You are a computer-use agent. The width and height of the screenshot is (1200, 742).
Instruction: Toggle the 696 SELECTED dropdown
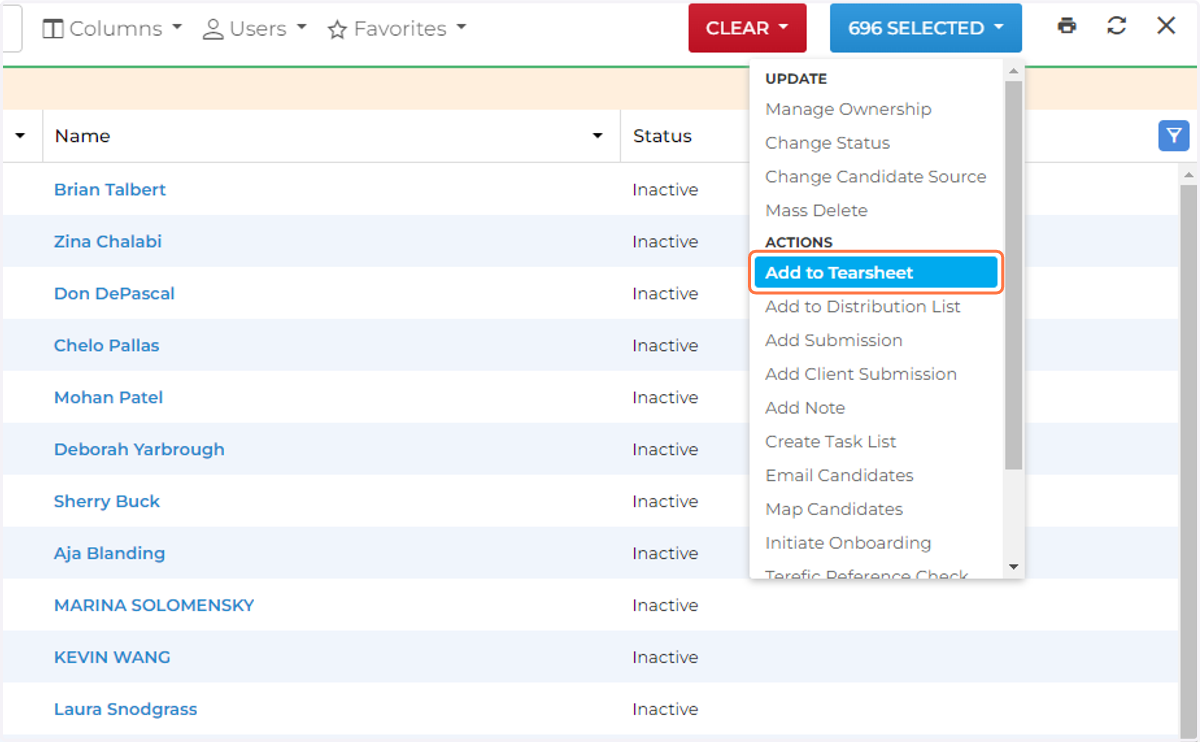coord(926,28)
